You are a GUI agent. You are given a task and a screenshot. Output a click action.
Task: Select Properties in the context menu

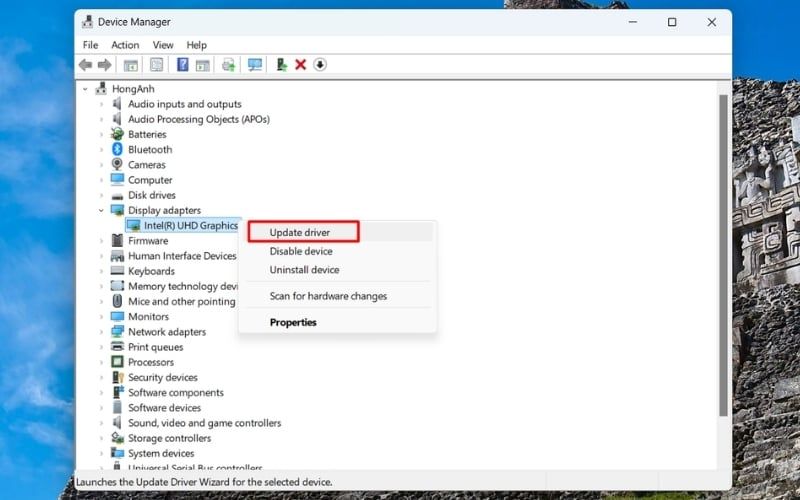pos(293,323)
